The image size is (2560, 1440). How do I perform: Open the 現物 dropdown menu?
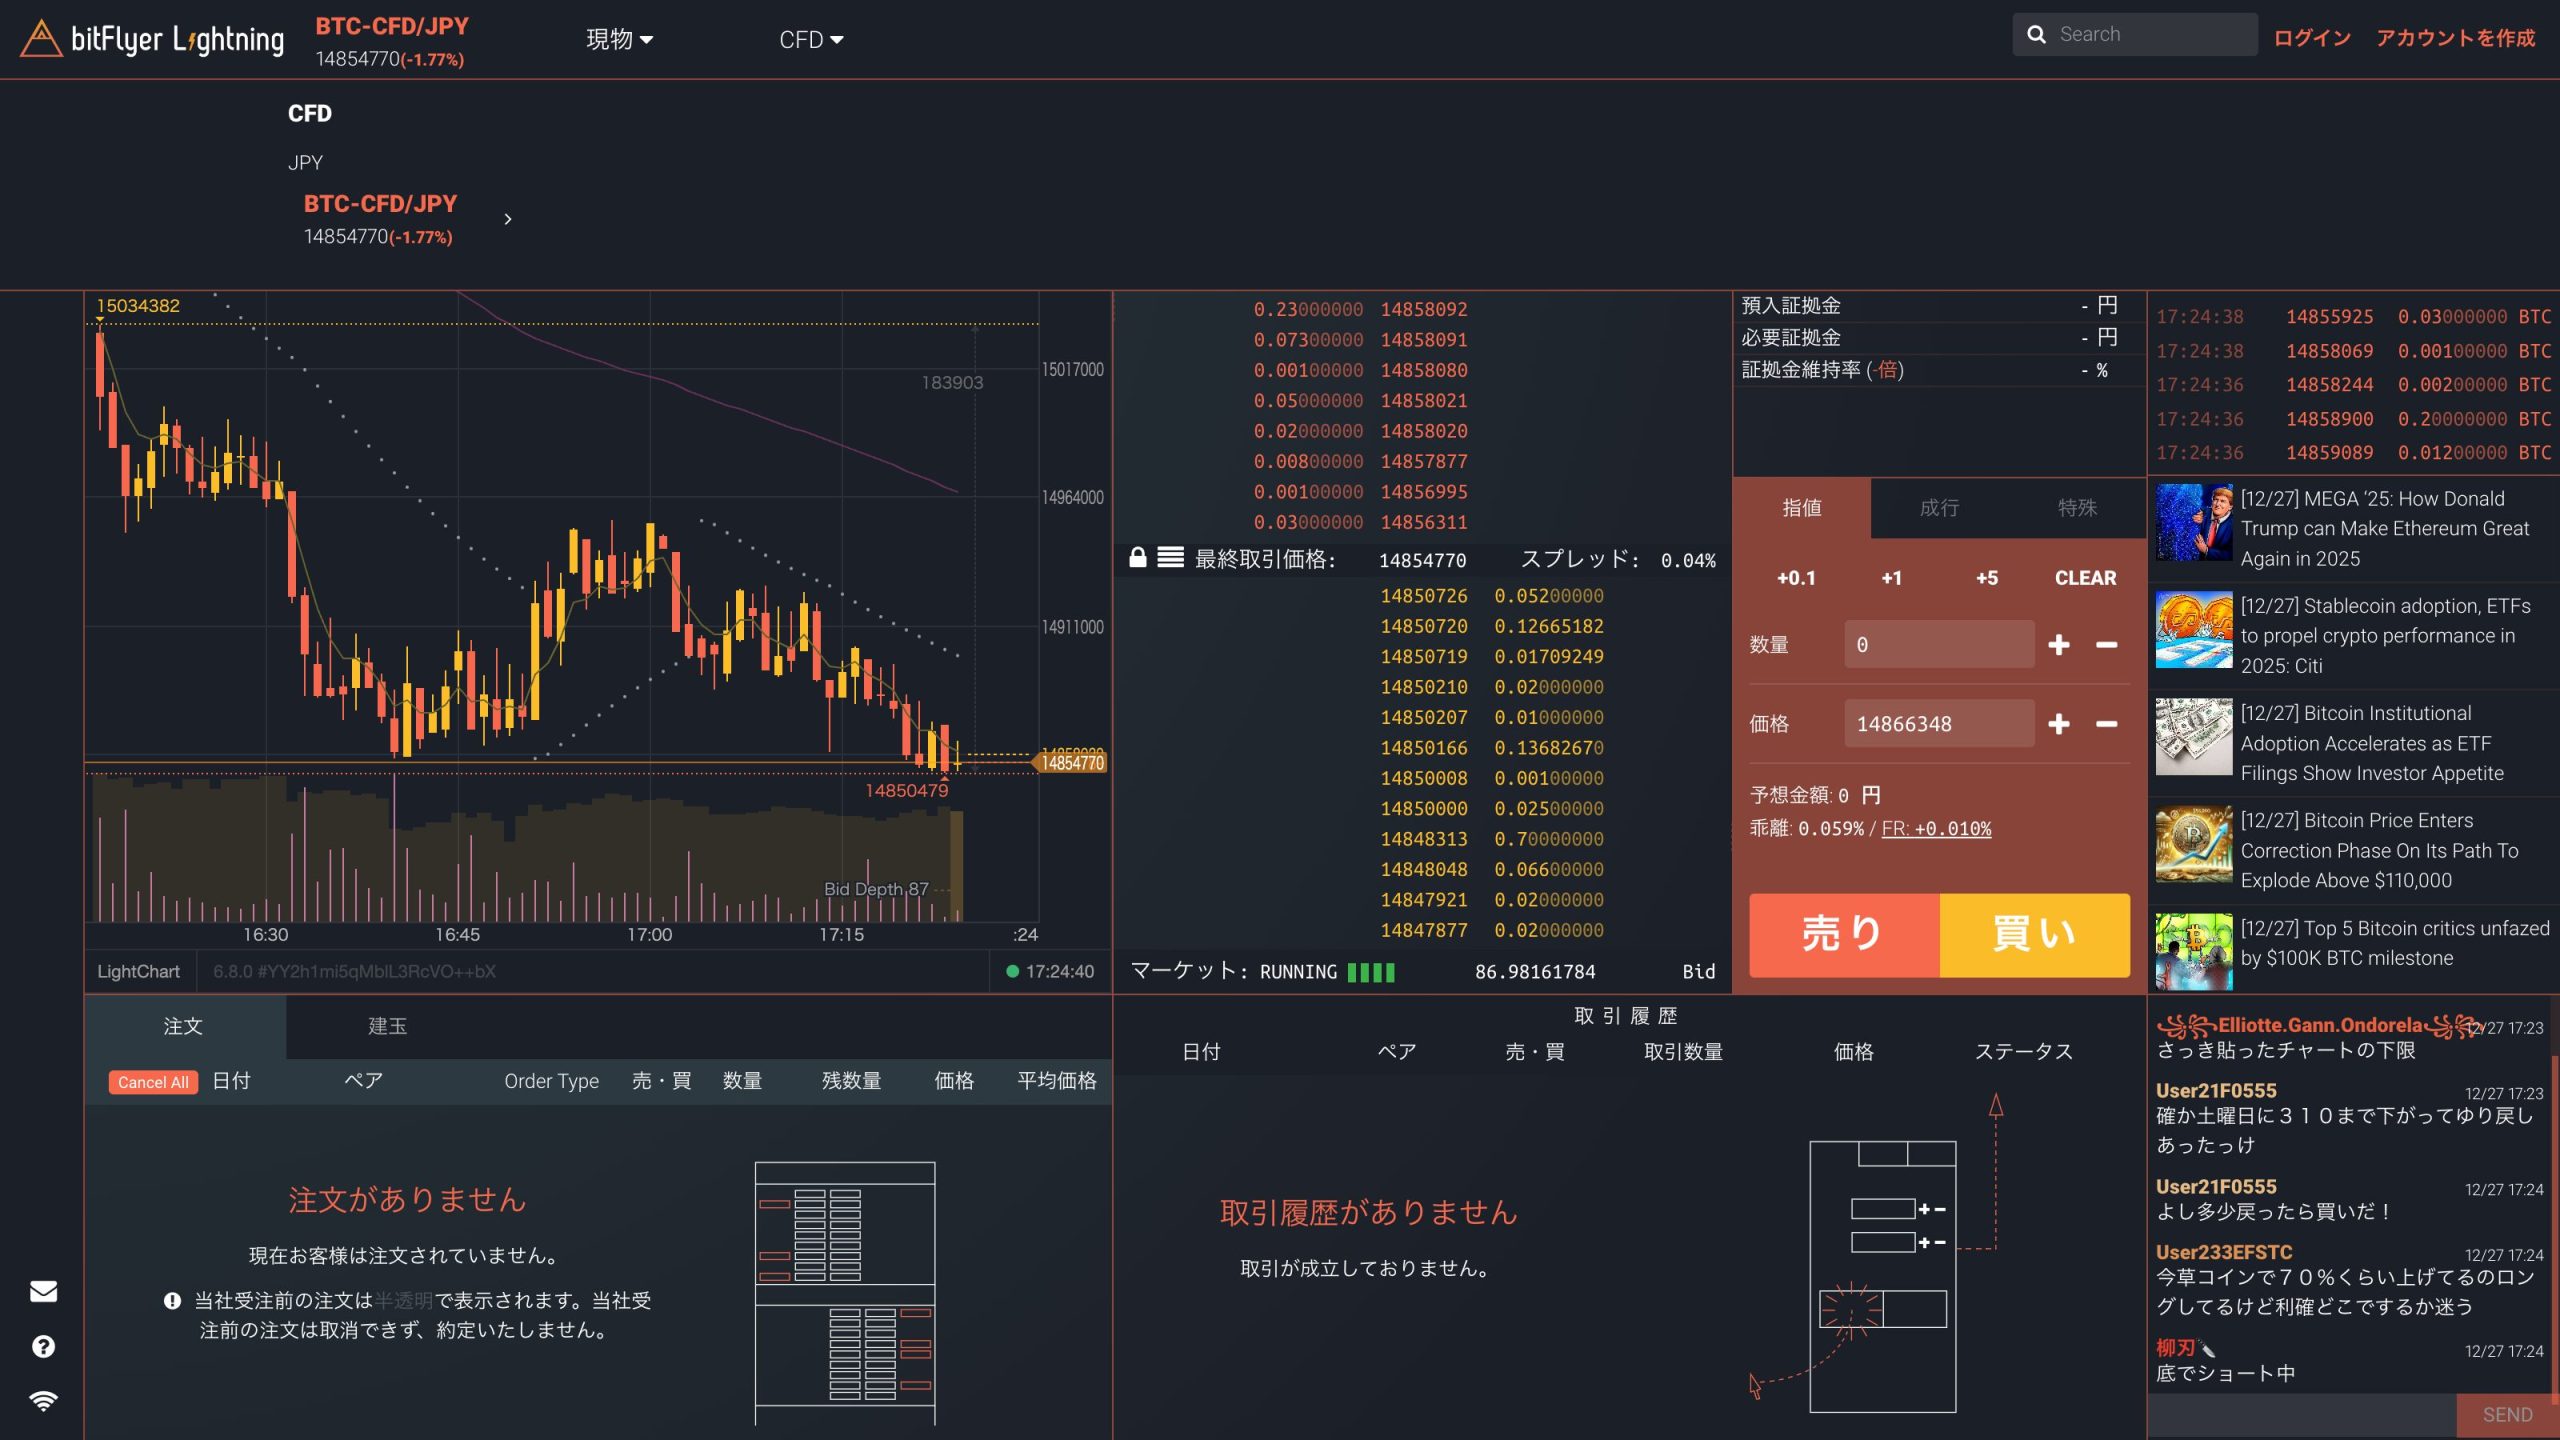(x=619, y=40)
